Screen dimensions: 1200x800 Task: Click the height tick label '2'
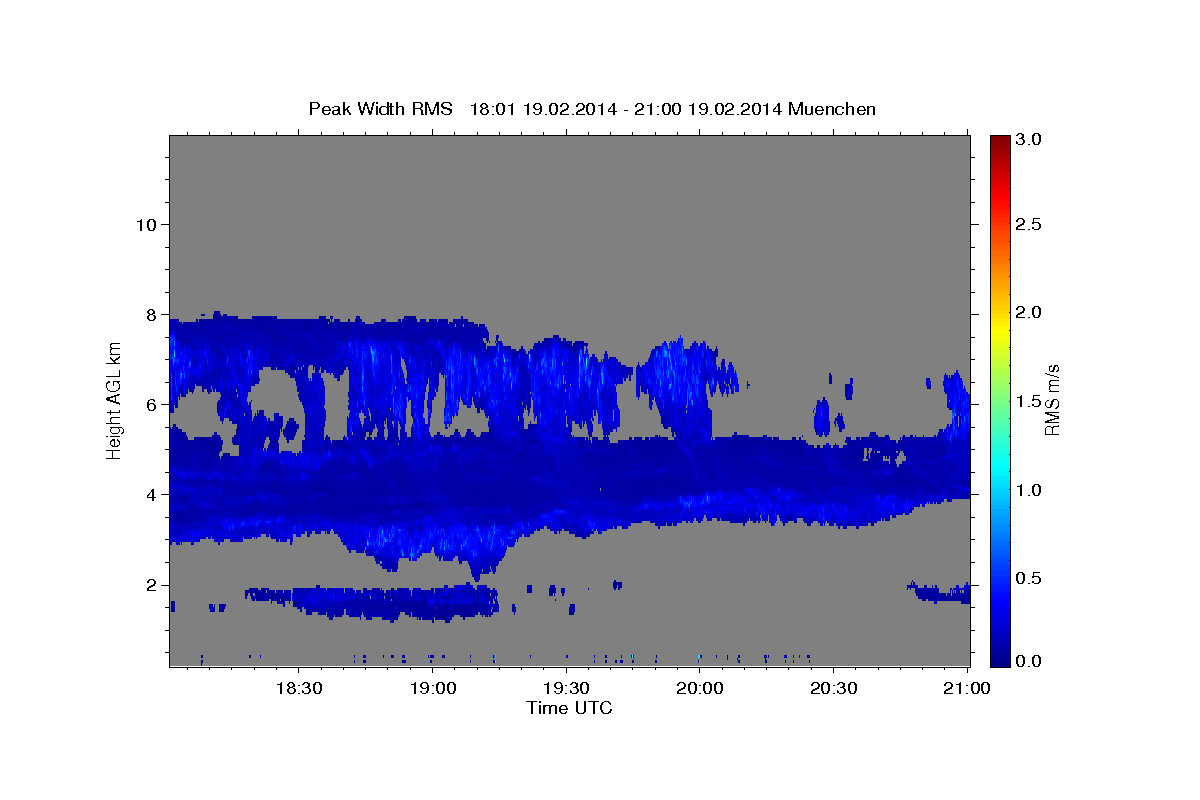point(150,585)
